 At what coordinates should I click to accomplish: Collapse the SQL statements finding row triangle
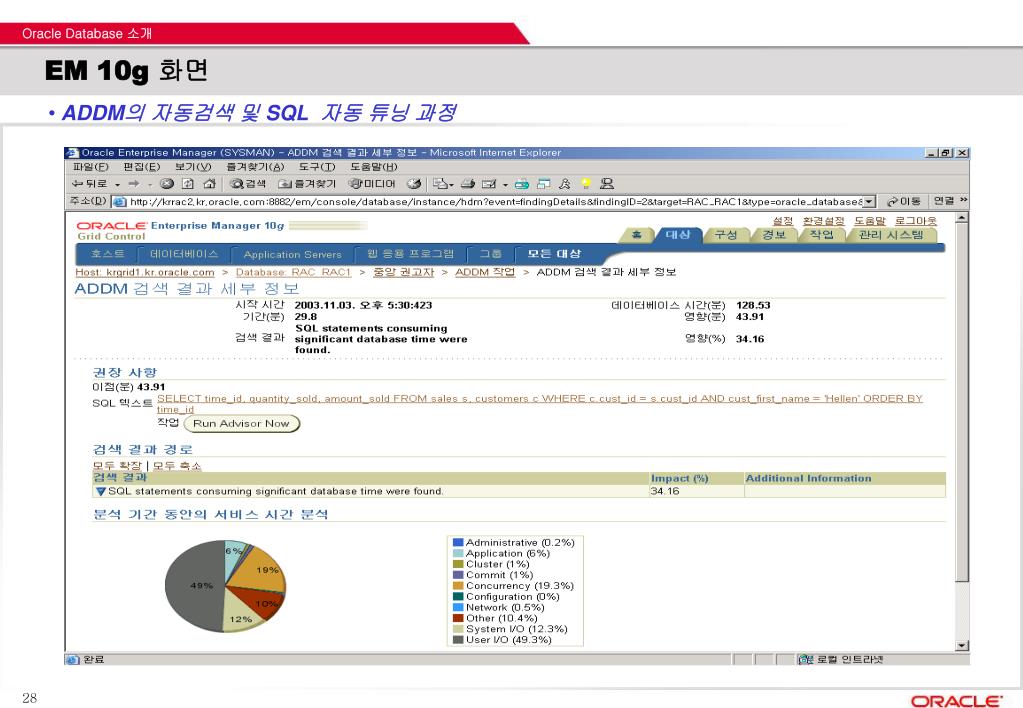(100, 491)
